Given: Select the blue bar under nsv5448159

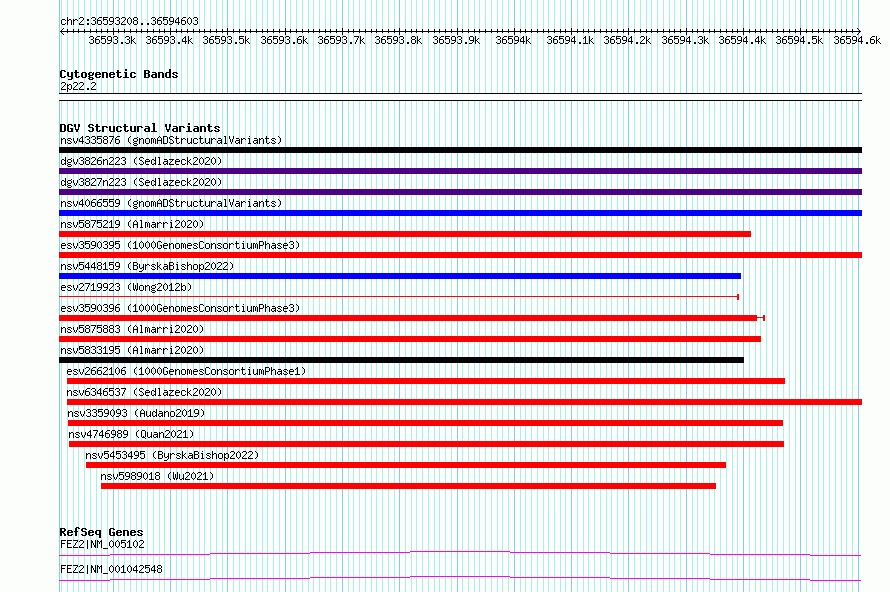Looking at the screenshot, I should click(400, 276).
